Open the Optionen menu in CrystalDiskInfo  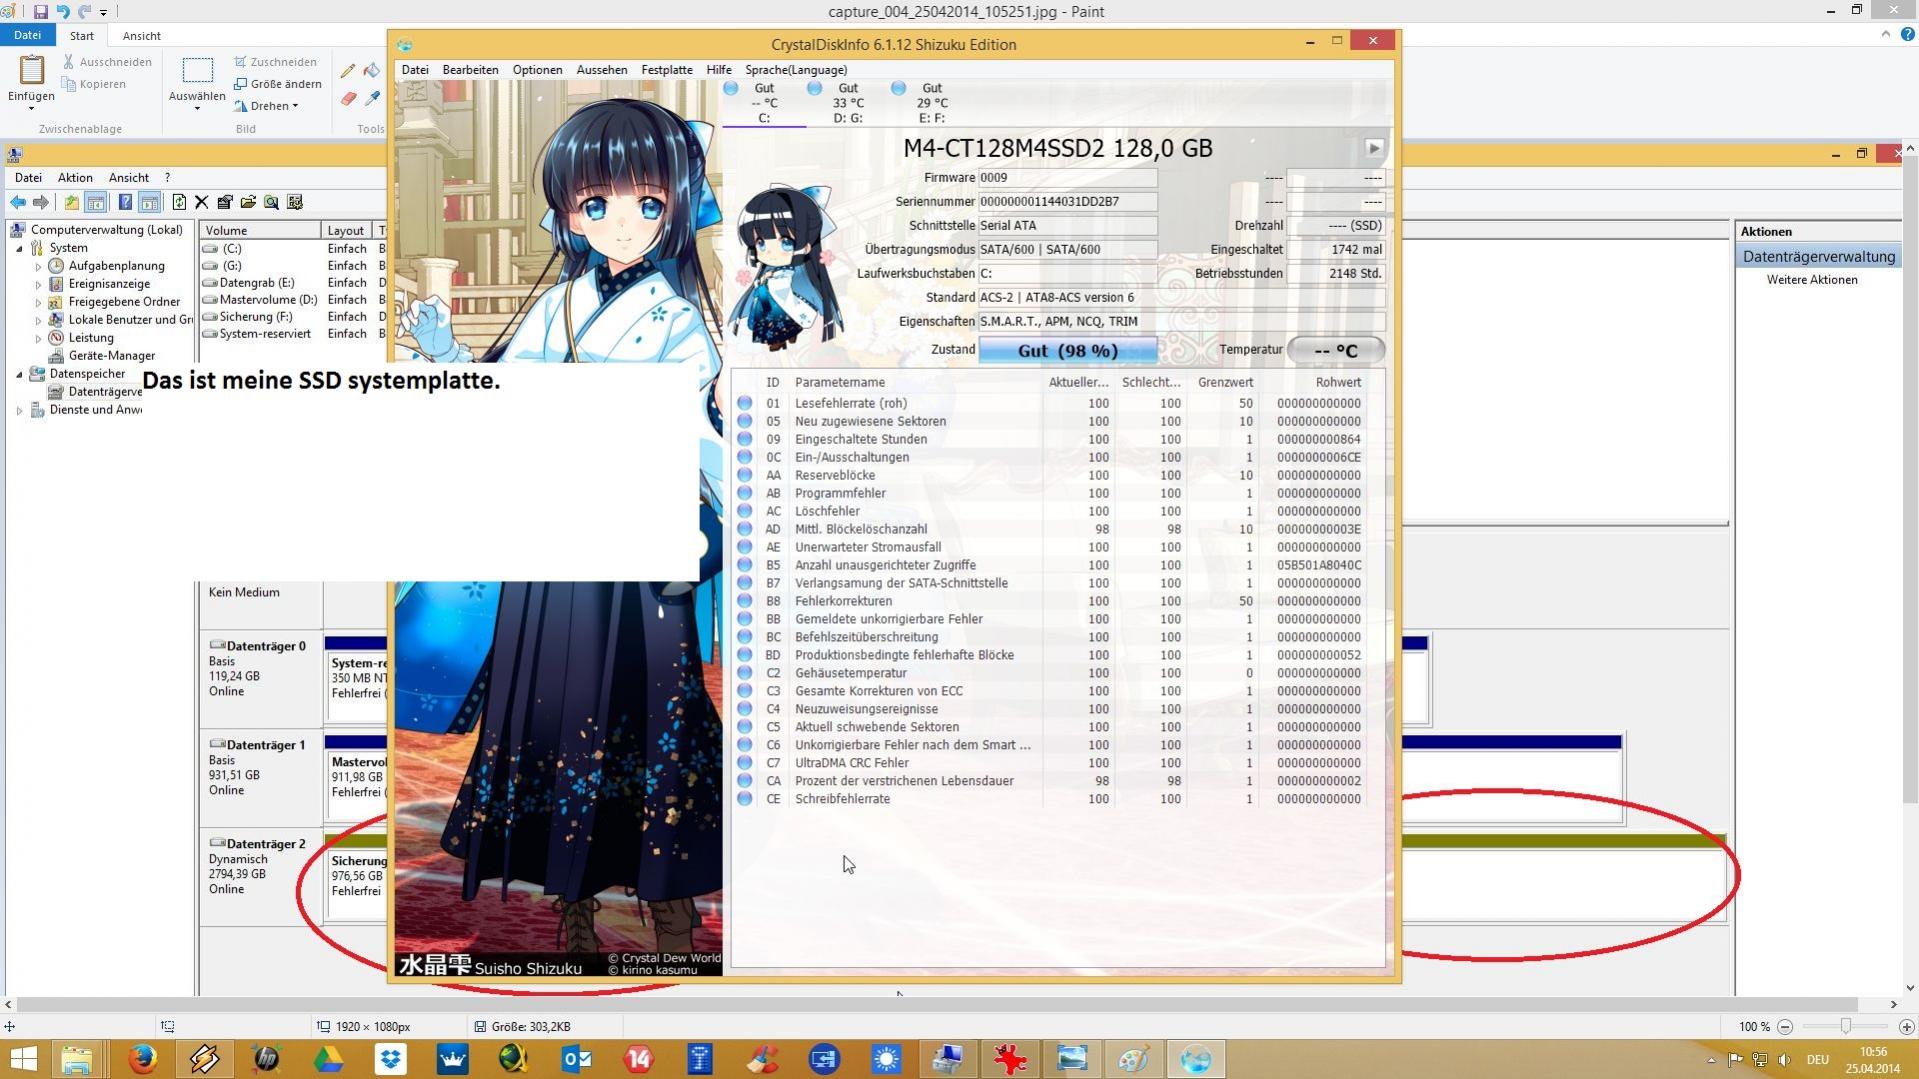tap(537, 70)
